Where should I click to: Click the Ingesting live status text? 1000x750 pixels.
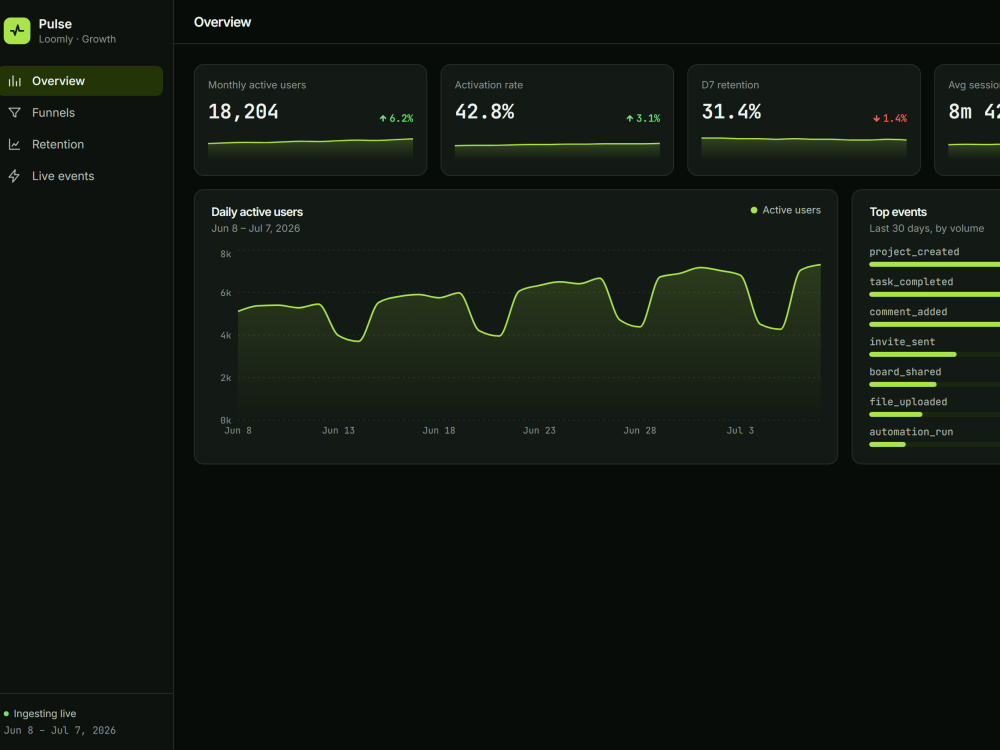tap(45, 714)
